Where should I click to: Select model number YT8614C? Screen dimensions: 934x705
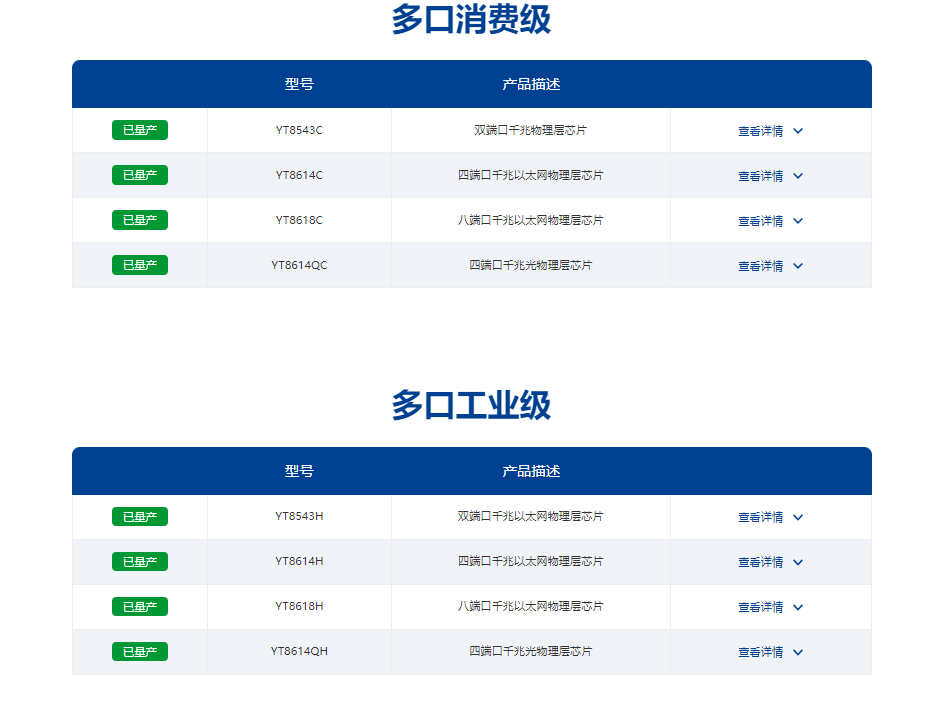pyautogui.click(x=299, y=175)
